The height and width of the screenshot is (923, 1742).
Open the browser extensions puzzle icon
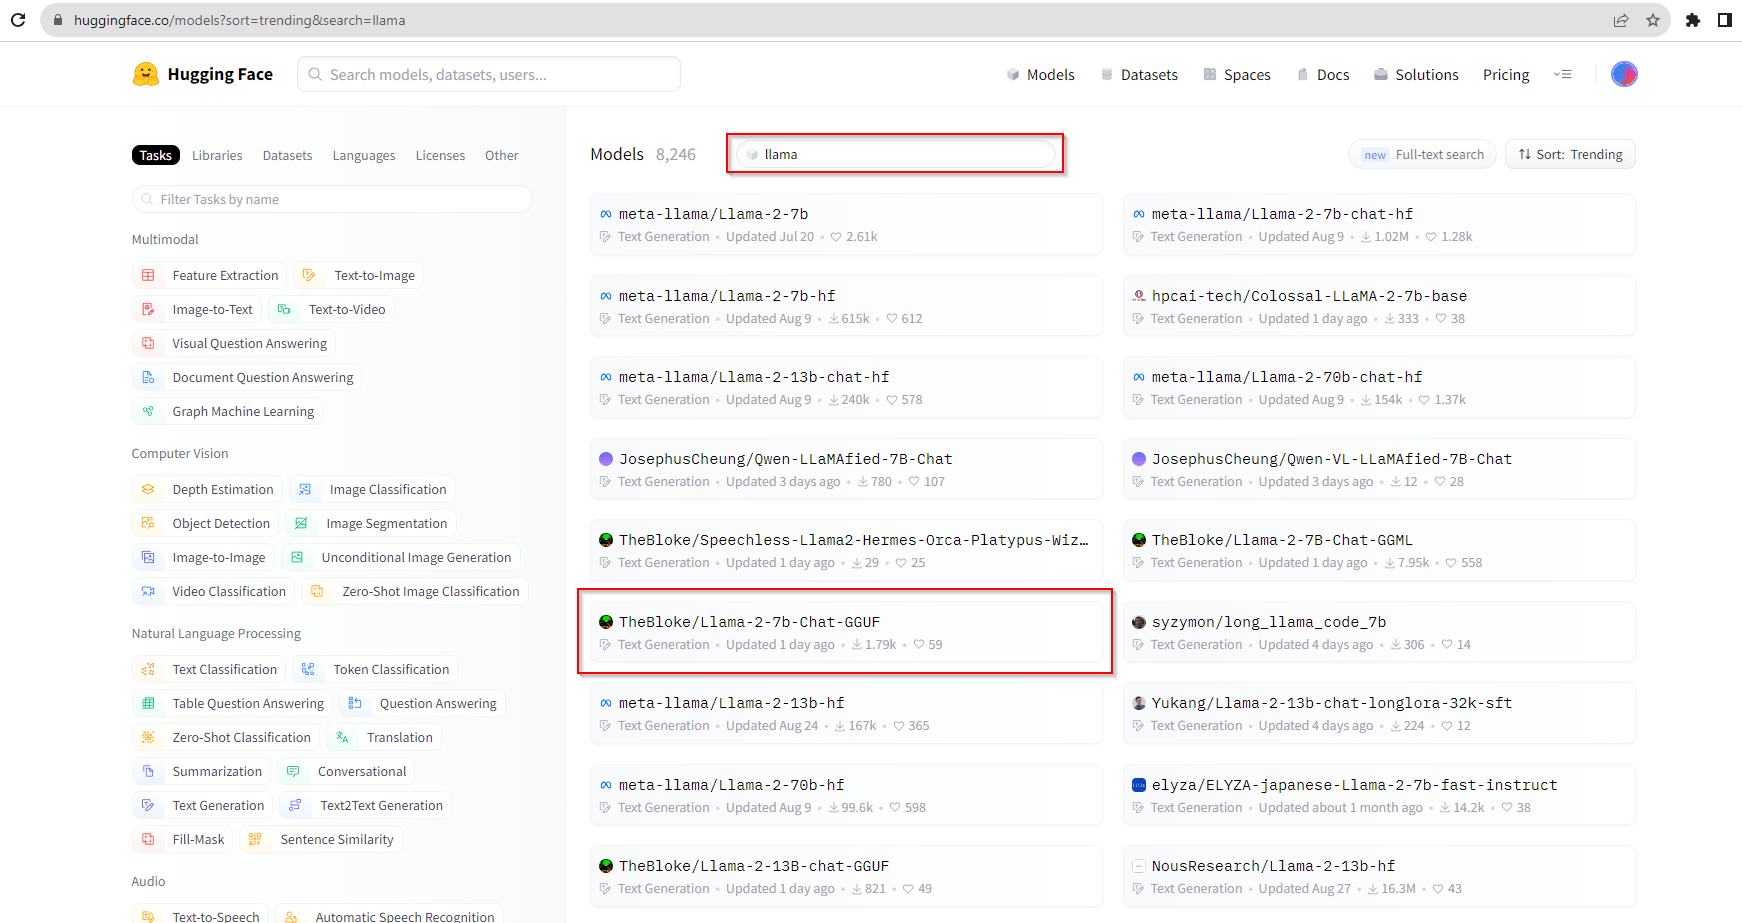pos(1692,20)
